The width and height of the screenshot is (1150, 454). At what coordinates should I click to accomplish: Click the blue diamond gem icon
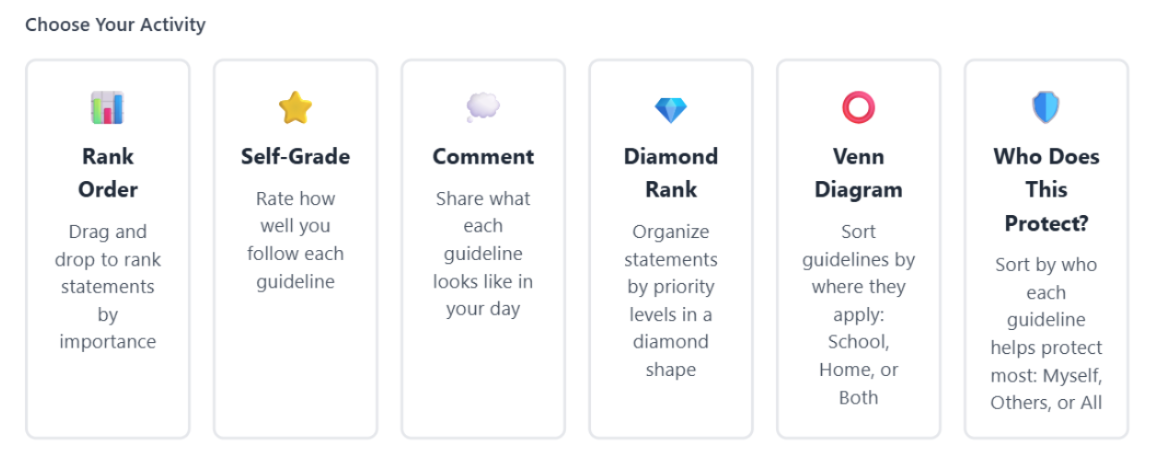click(x=671, y=110)
